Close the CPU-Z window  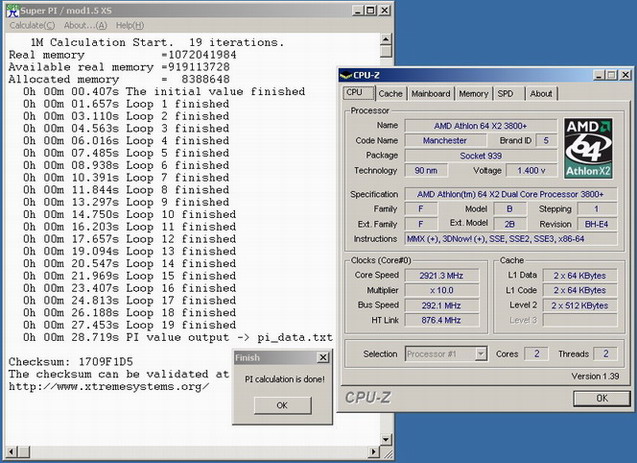[x=626, y=75]
